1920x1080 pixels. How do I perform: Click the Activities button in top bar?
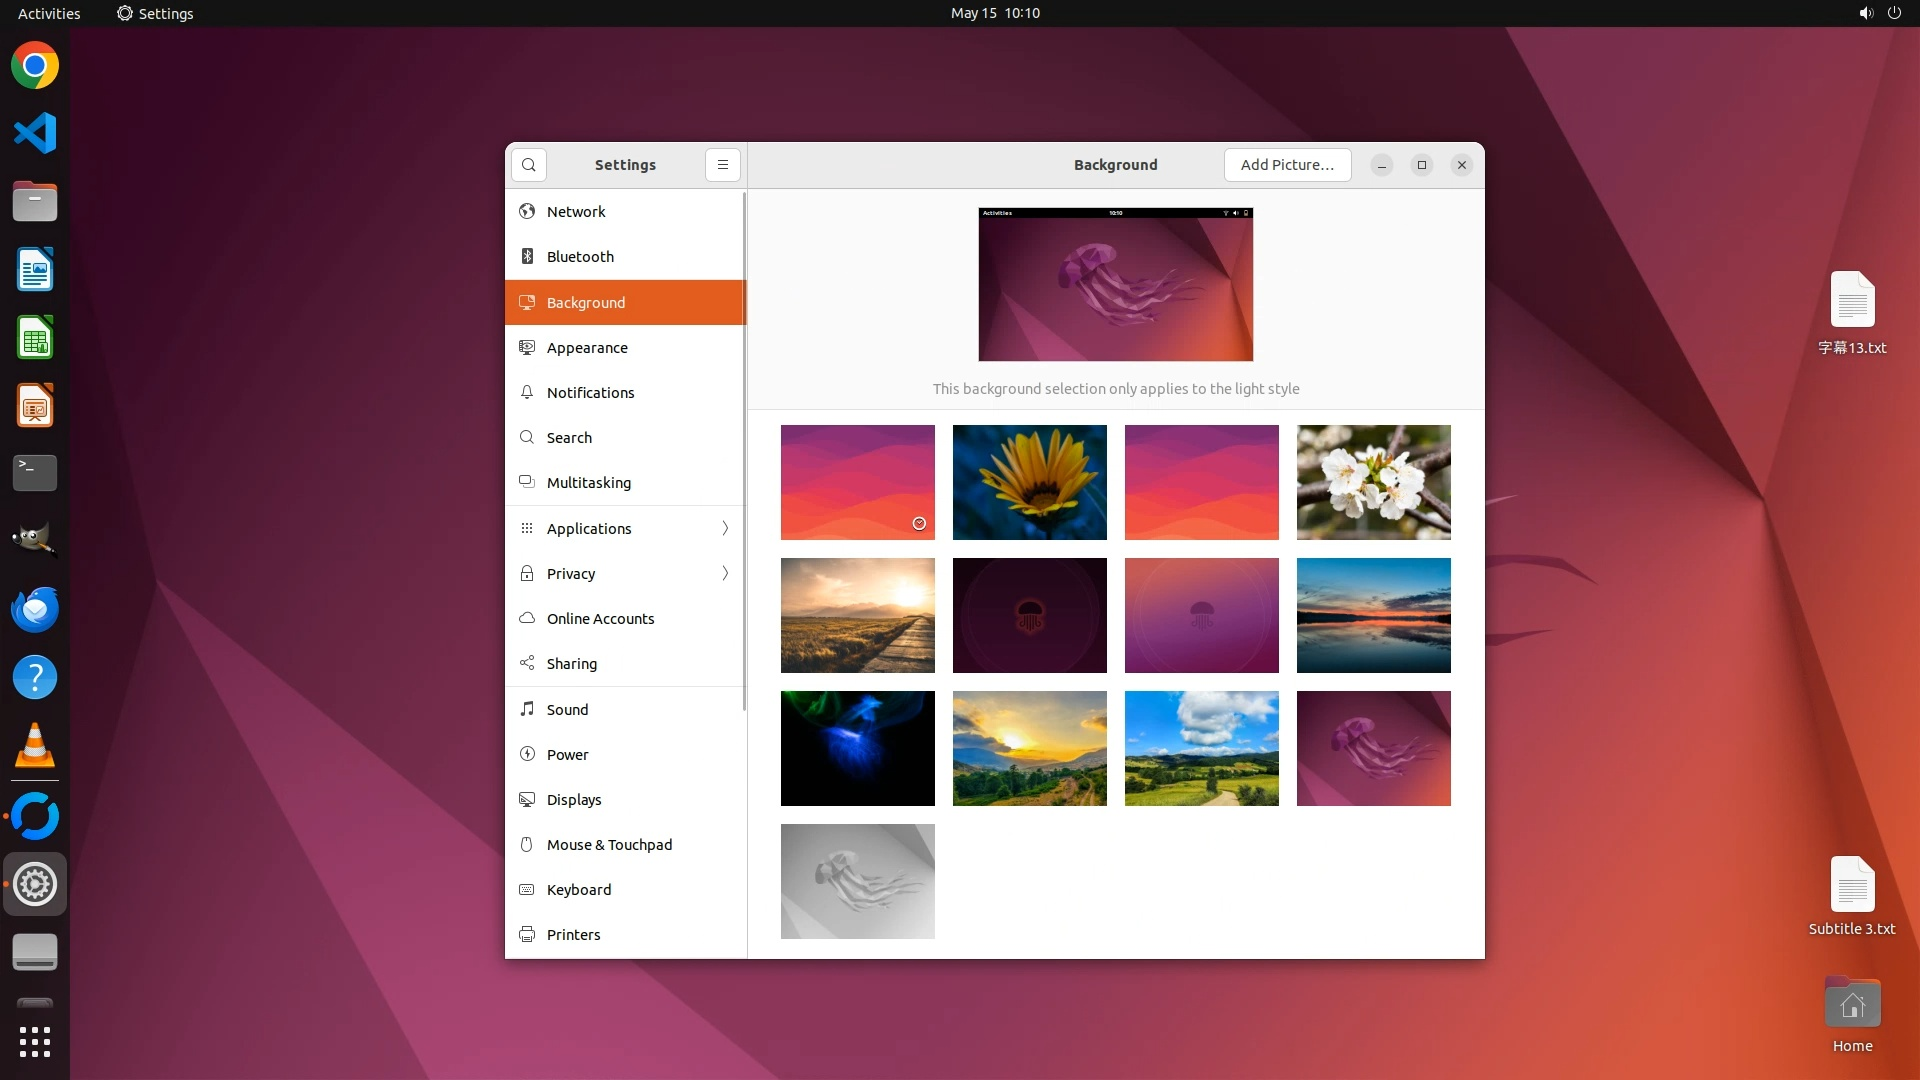(x=49, y=13)
